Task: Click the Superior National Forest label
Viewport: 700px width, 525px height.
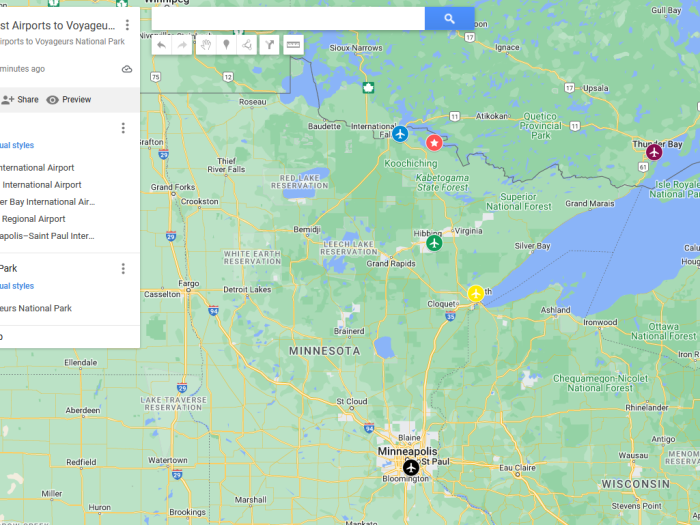Action: tap(519, 202)
